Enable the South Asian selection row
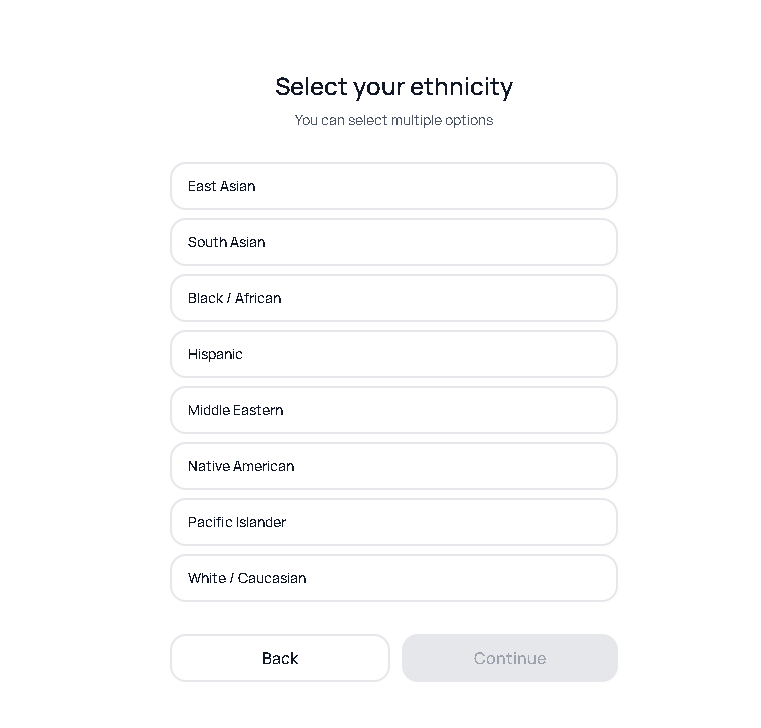The height and width of the screenshot is (728, 761). tap(393, 242)
